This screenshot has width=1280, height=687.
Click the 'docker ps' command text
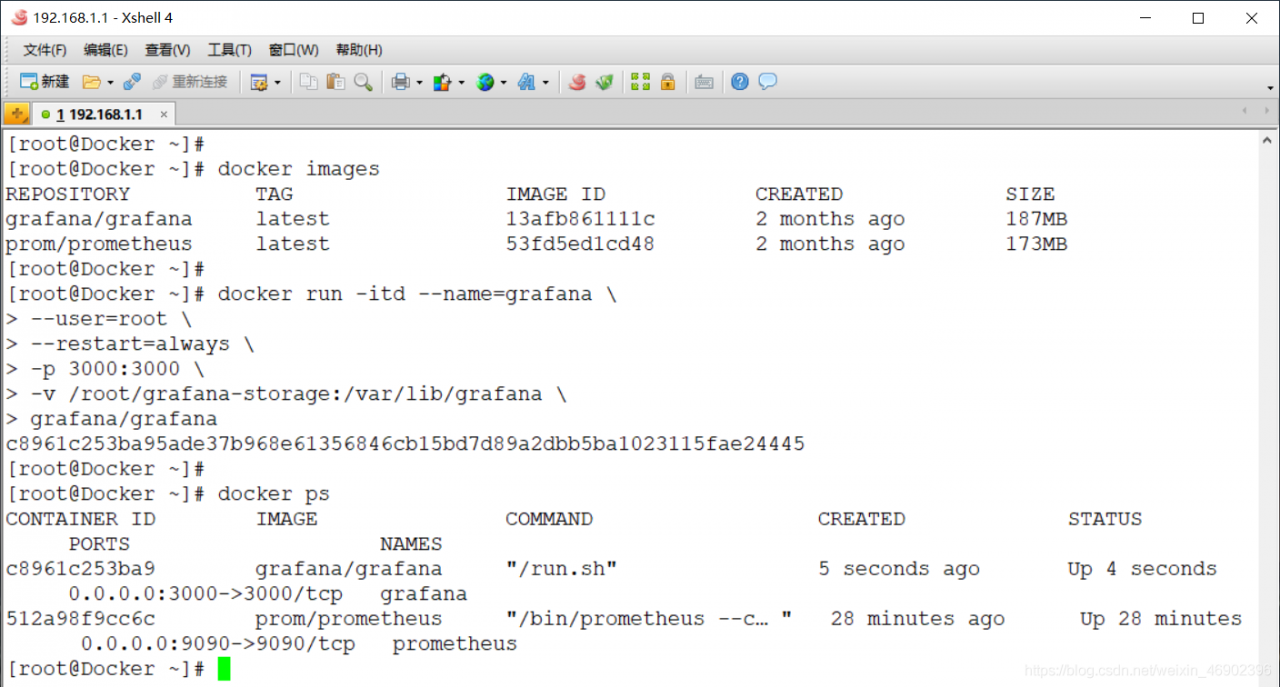274,494
